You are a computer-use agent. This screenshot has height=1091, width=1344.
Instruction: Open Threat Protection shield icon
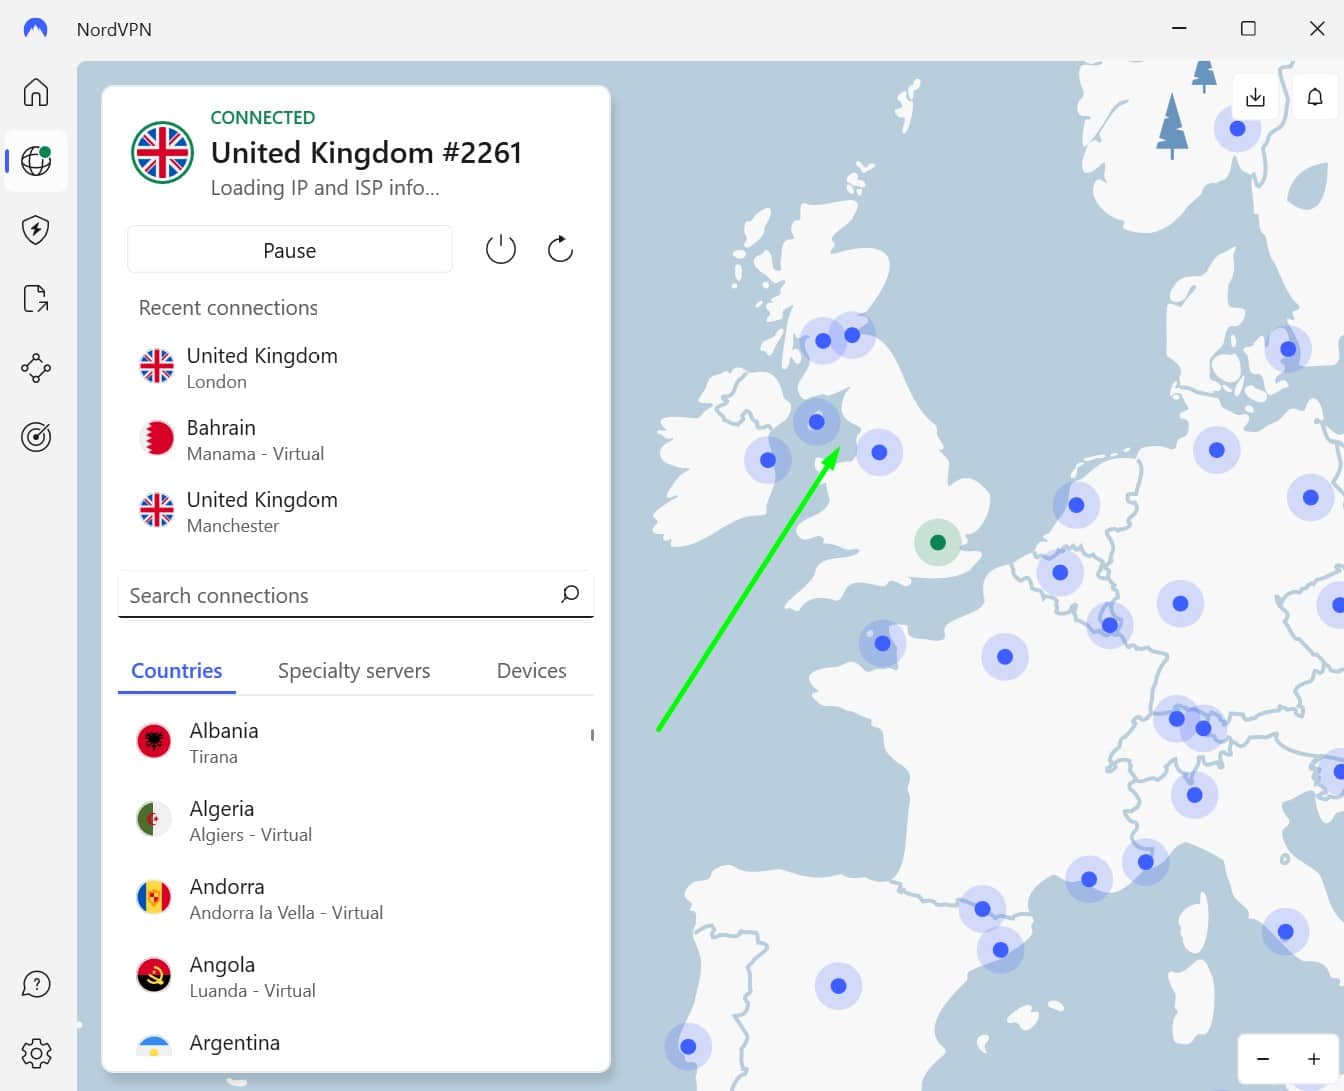coord(36,230)
